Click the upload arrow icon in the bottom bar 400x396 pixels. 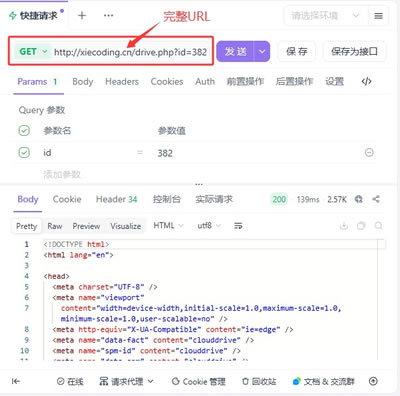[x=373, y=381]
